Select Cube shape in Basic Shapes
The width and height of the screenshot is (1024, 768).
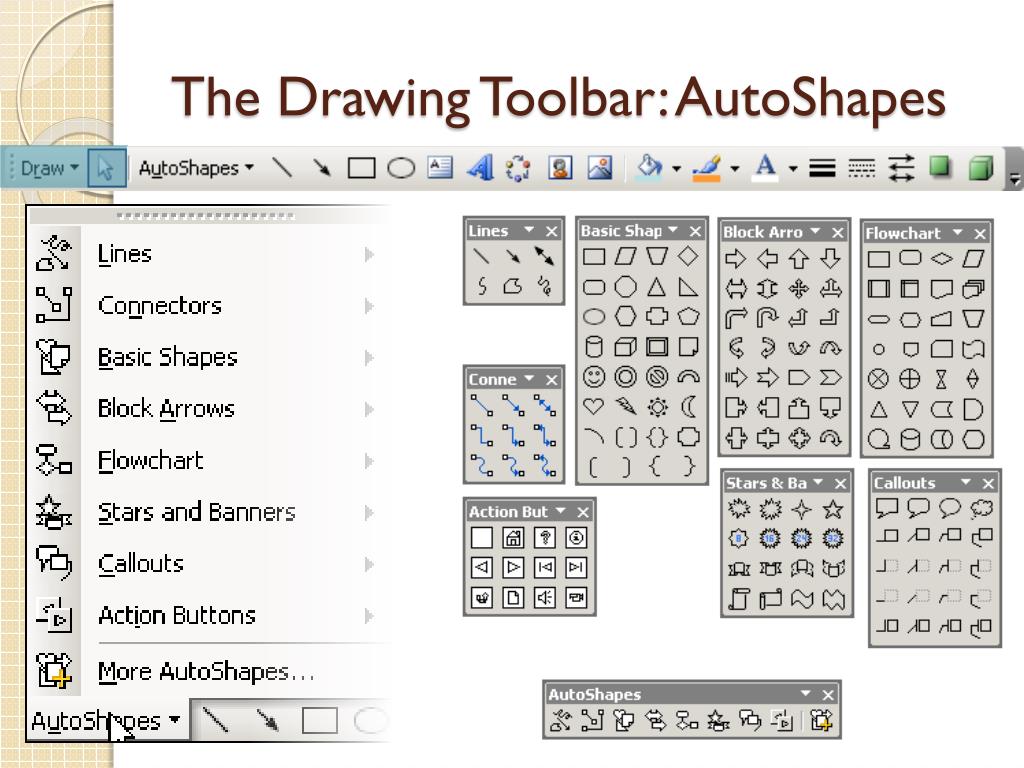(626, 347)
